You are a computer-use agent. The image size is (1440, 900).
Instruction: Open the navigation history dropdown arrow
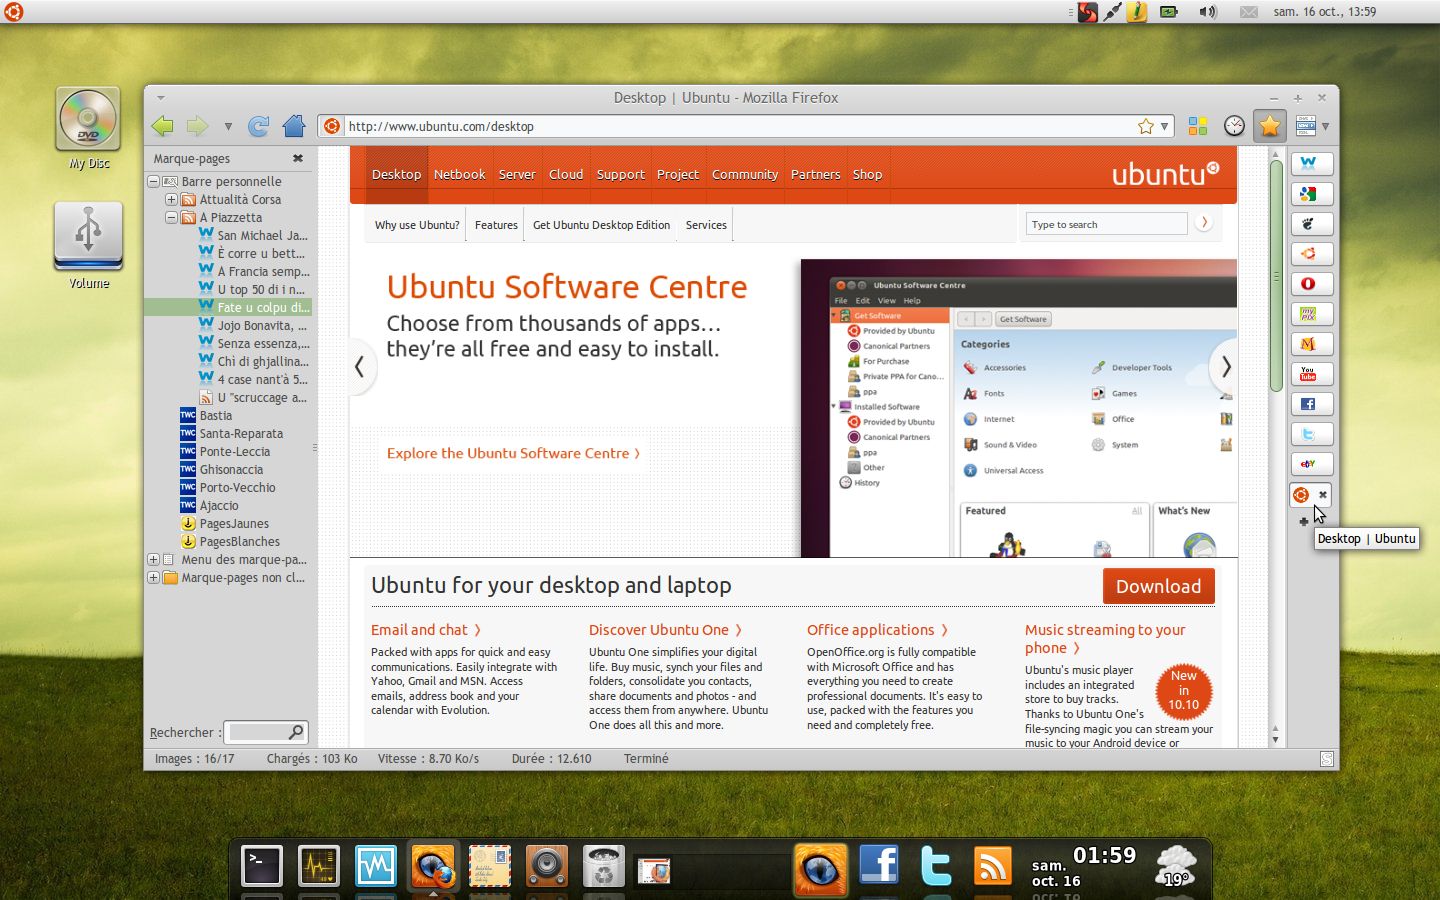[x=228, y=127]
